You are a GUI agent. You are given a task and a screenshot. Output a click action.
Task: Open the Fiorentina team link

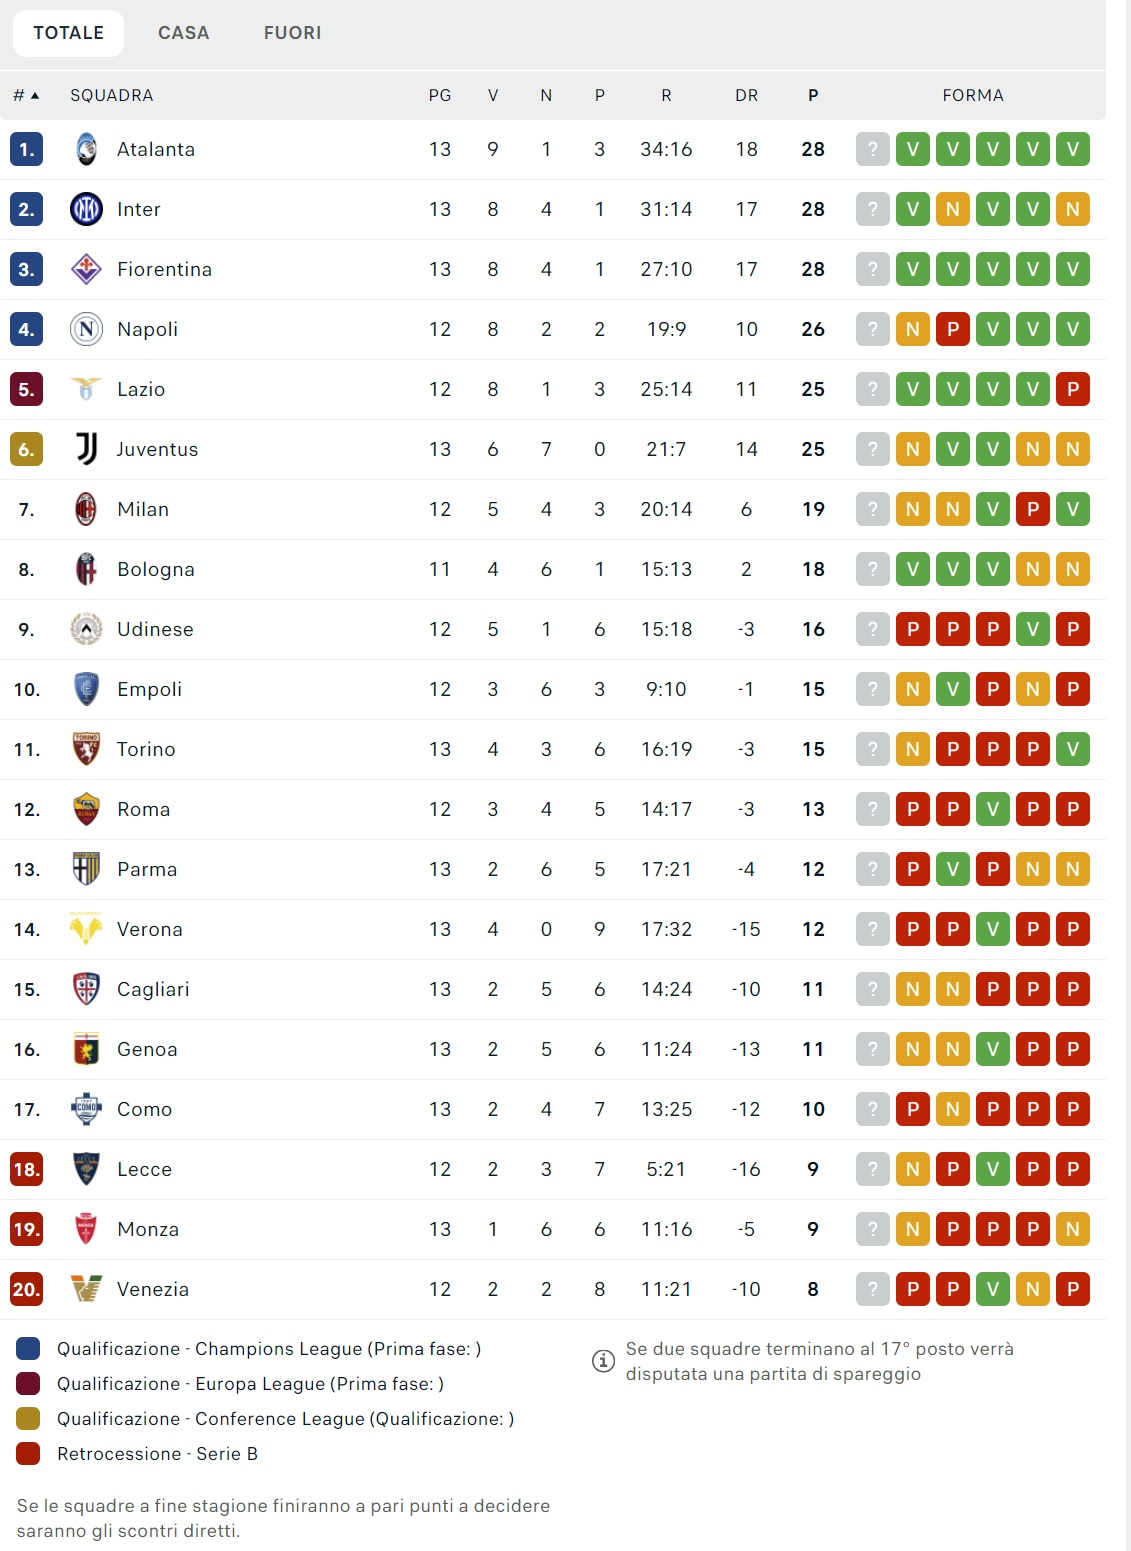click(x=164, y=269)
